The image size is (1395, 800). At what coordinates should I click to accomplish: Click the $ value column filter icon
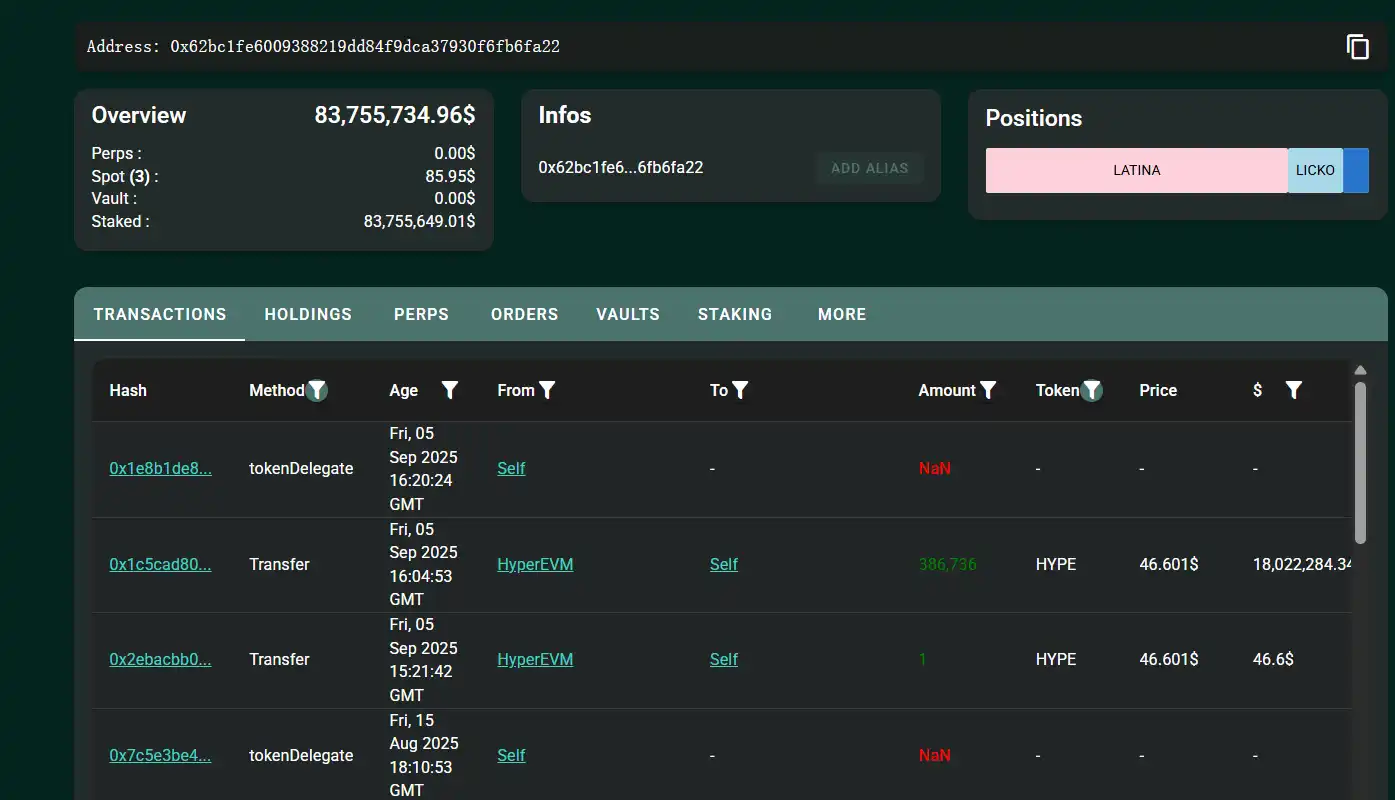[1293, 391]
